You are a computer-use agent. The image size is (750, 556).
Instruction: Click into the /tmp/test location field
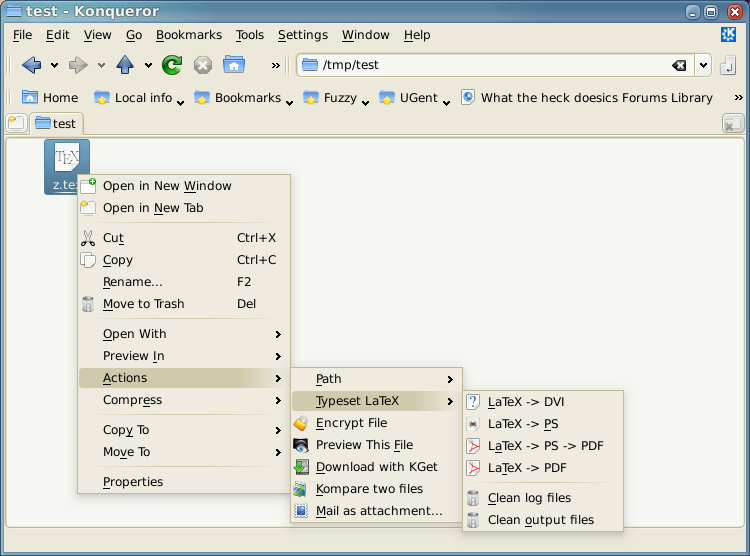coord(493,65)
